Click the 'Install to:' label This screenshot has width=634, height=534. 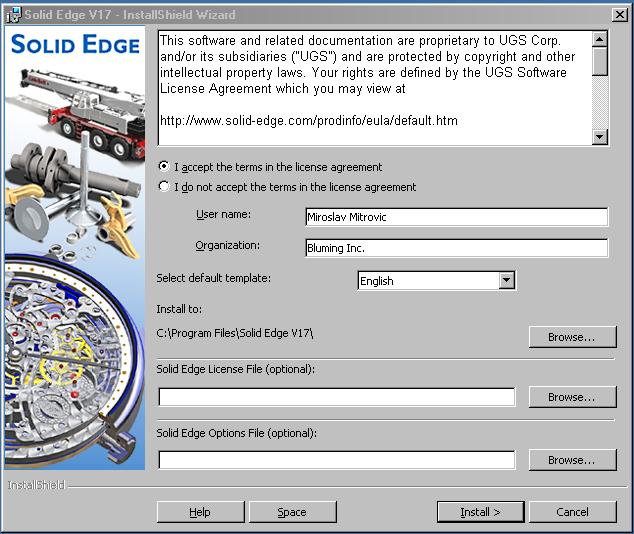[179, 309]
